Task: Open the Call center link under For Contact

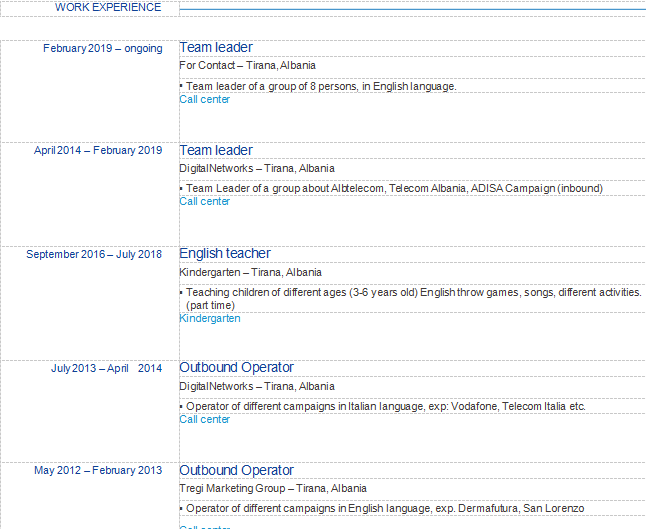Action: 205,100
